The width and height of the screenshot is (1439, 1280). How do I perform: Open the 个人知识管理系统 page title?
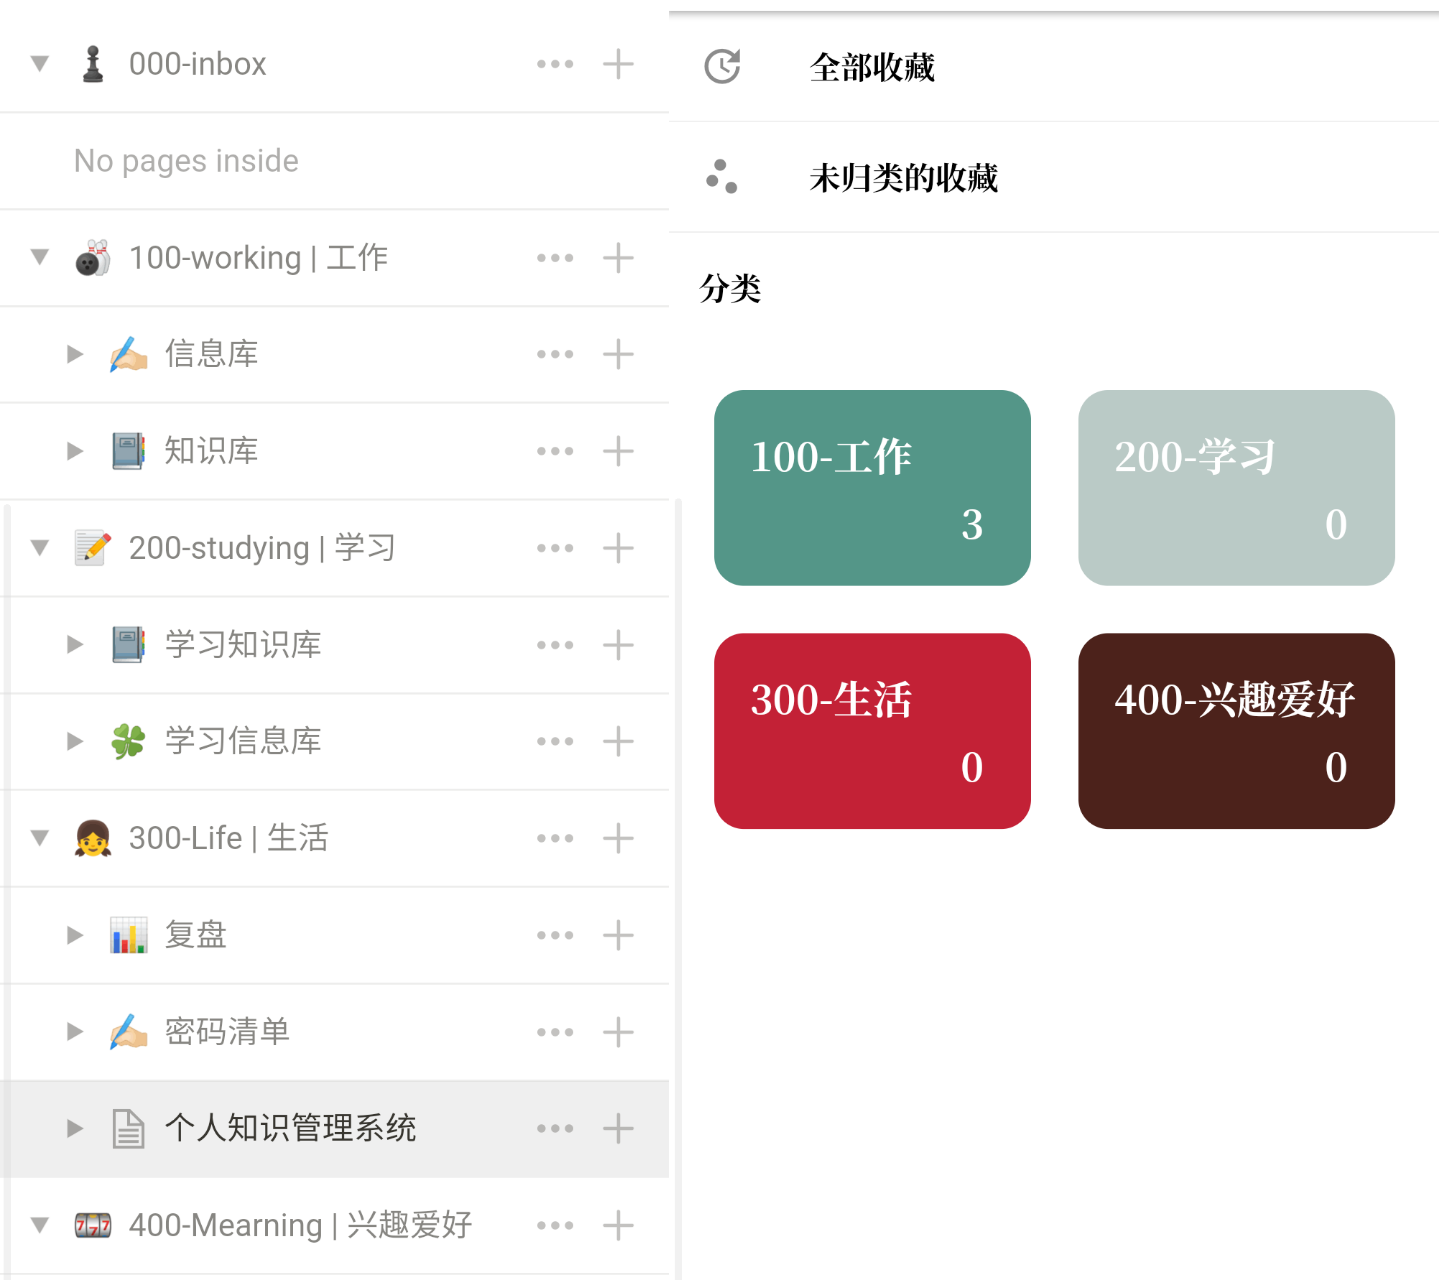[291, 1128]
